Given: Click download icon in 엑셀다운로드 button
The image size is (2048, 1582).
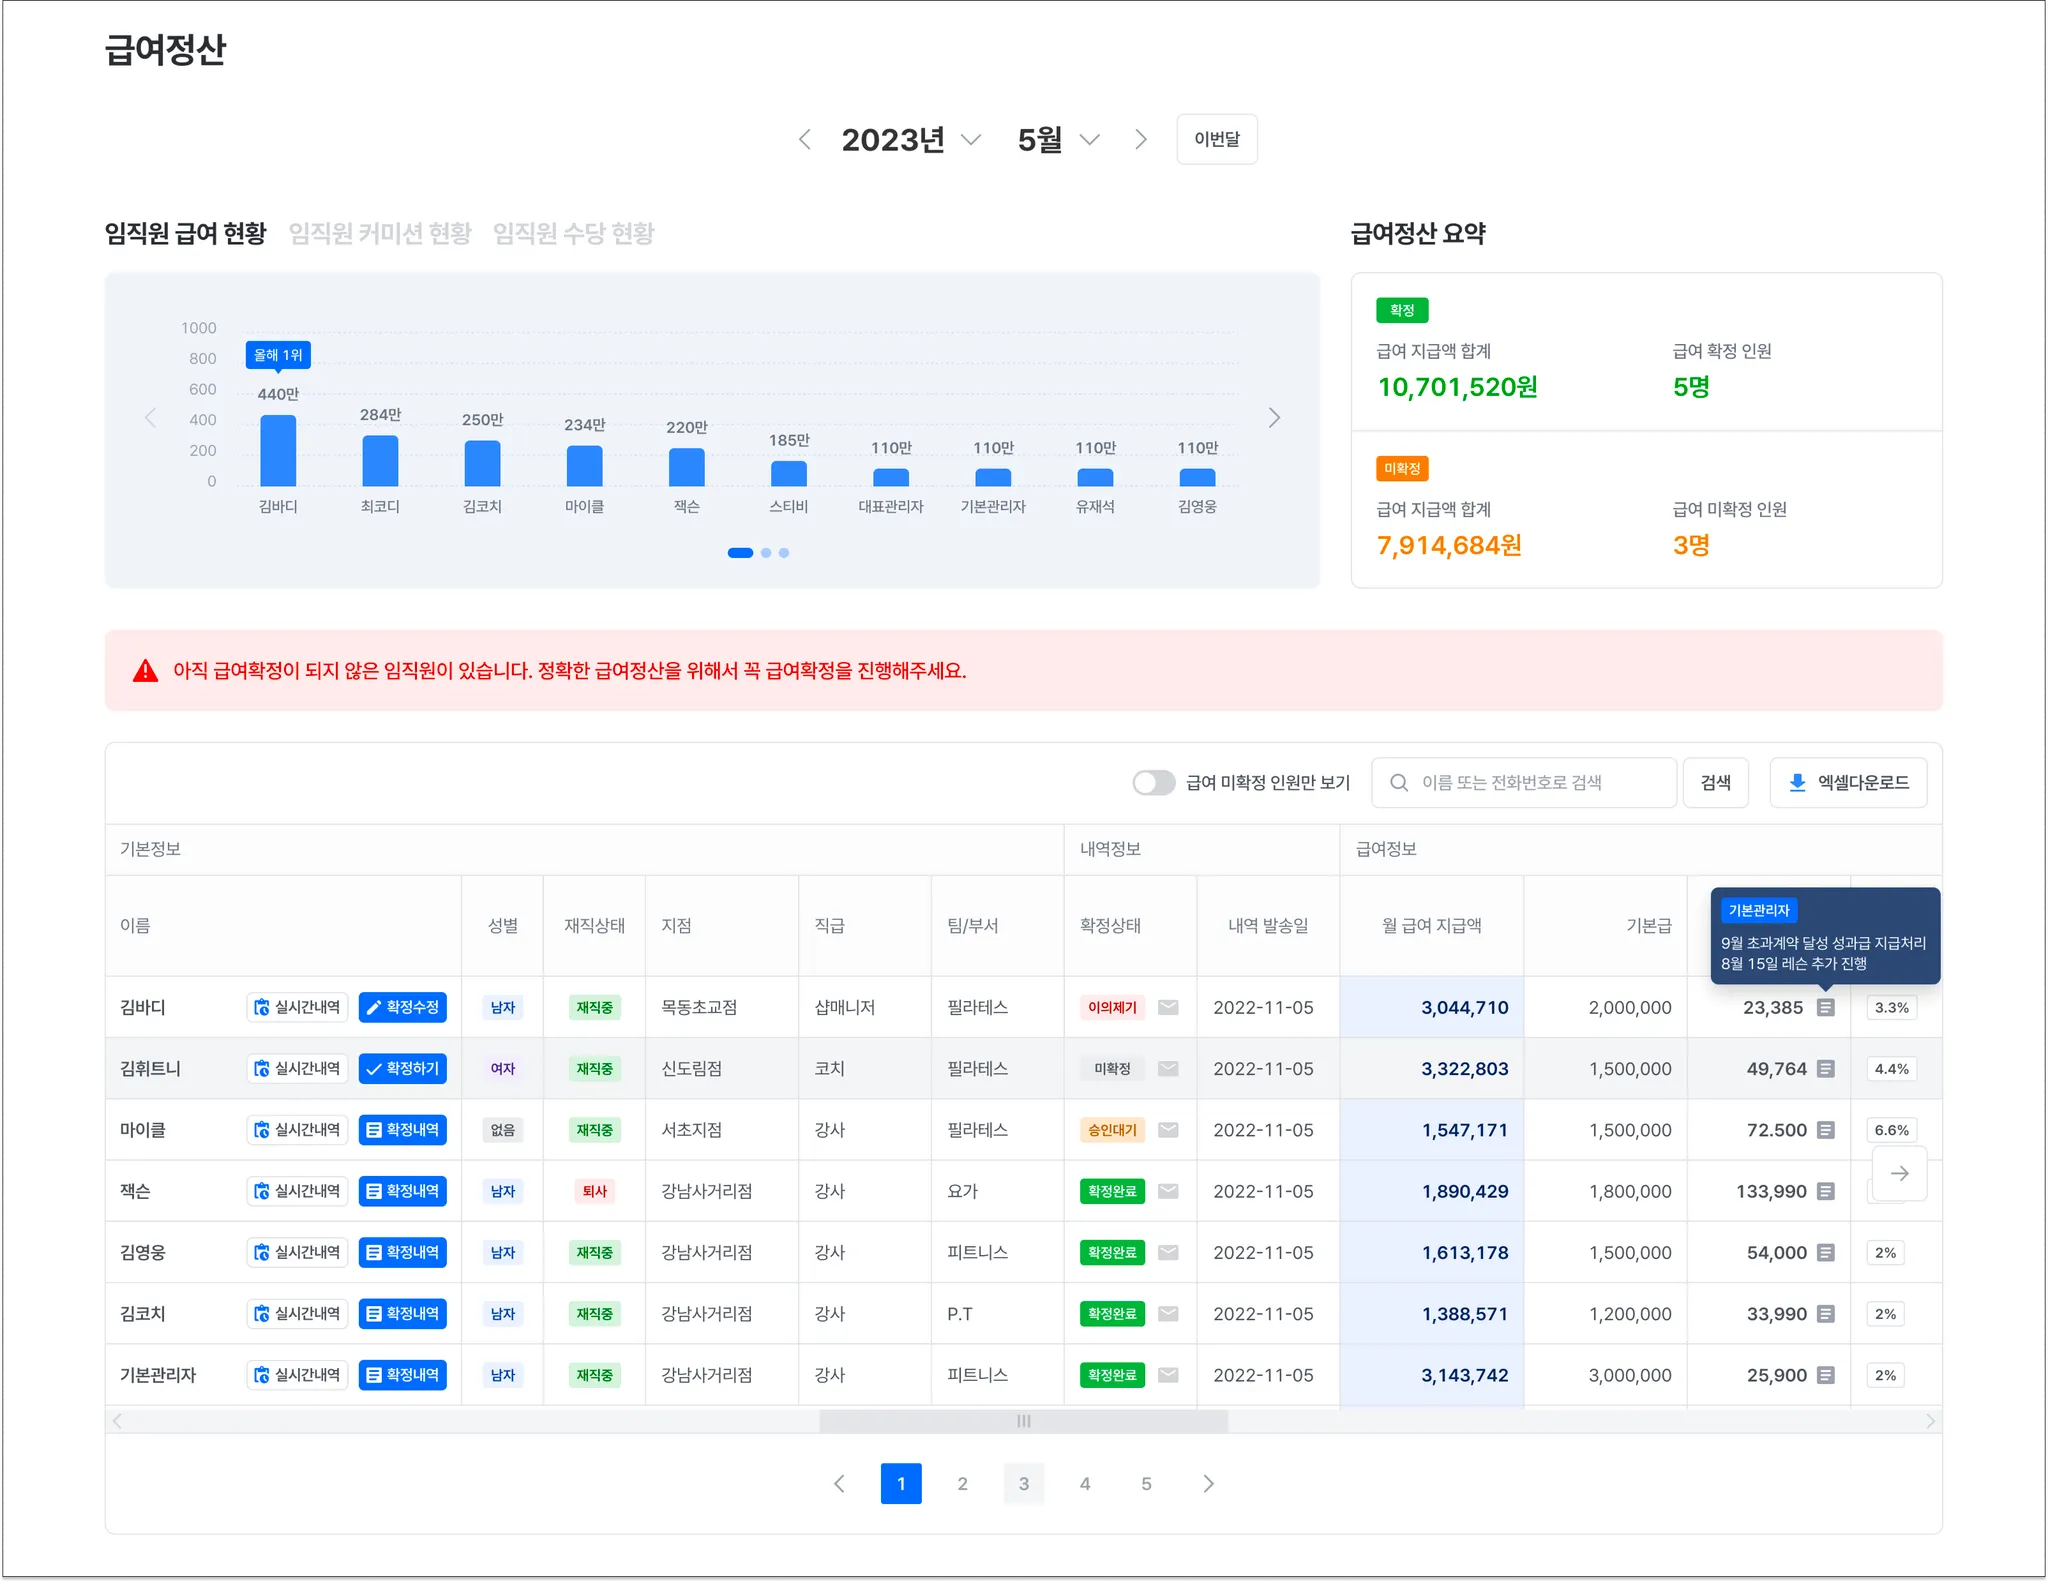Looking at the screenshot, I should (1797, 783).
